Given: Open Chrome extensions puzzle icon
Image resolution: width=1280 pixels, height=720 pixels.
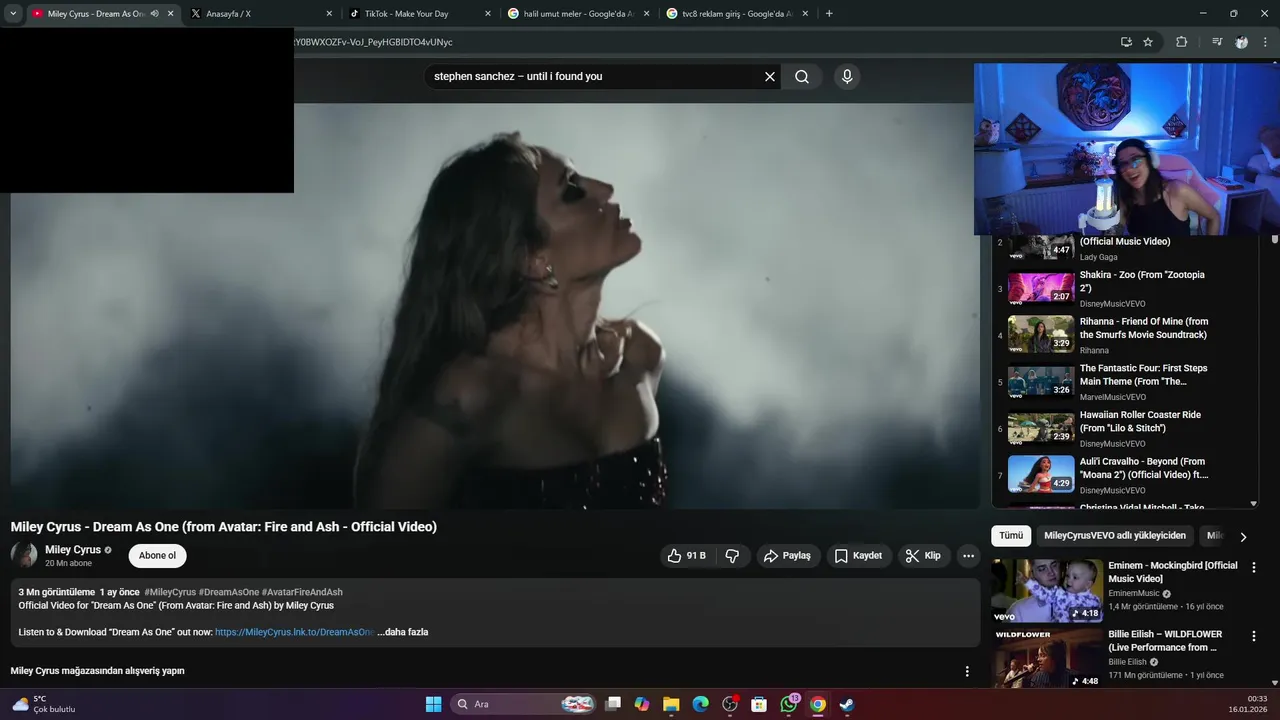Looking at the screenshot, I should tap(1181, 42).
